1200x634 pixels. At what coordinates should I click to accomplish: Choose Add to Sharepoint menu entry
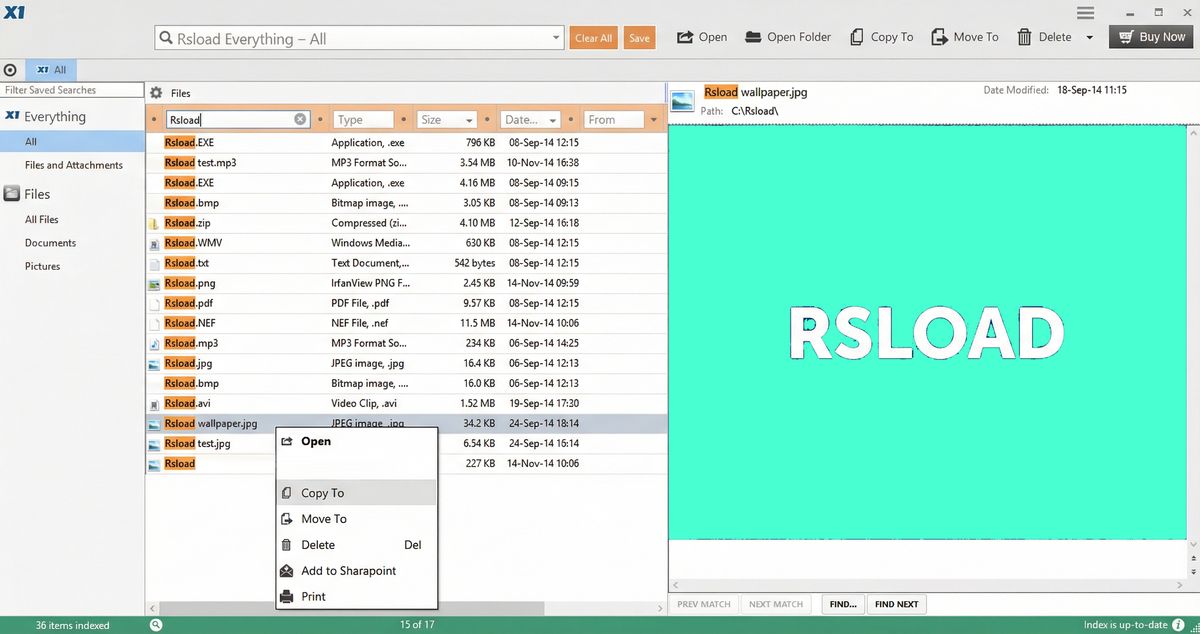coord(348,571)
